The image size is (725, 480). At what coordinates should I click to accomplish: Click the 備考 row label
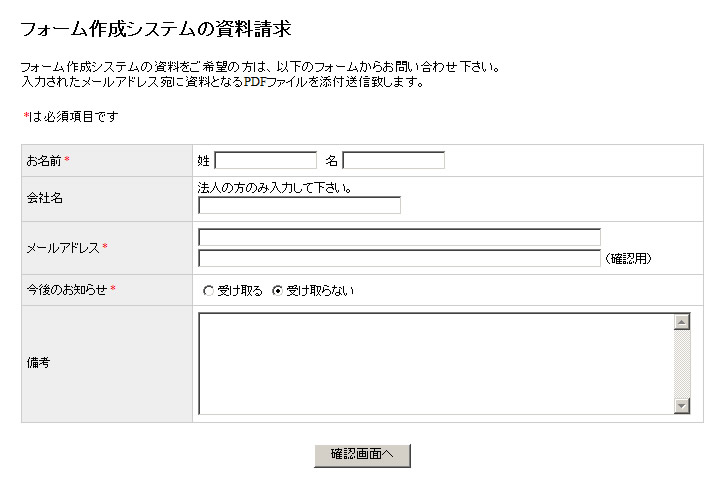[x=38, y=363]
